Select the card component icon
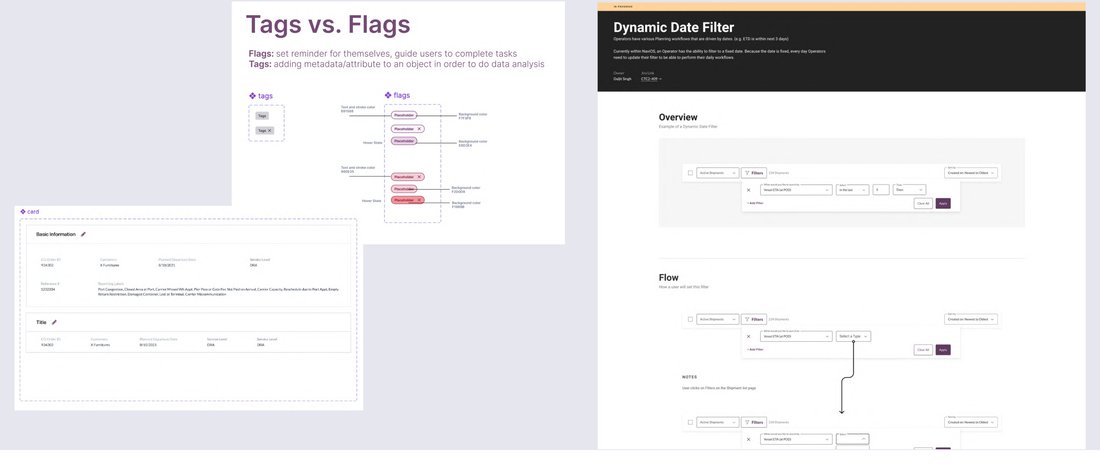The width and height of the screenshot is (1100, 464). (x=22, y=211)
